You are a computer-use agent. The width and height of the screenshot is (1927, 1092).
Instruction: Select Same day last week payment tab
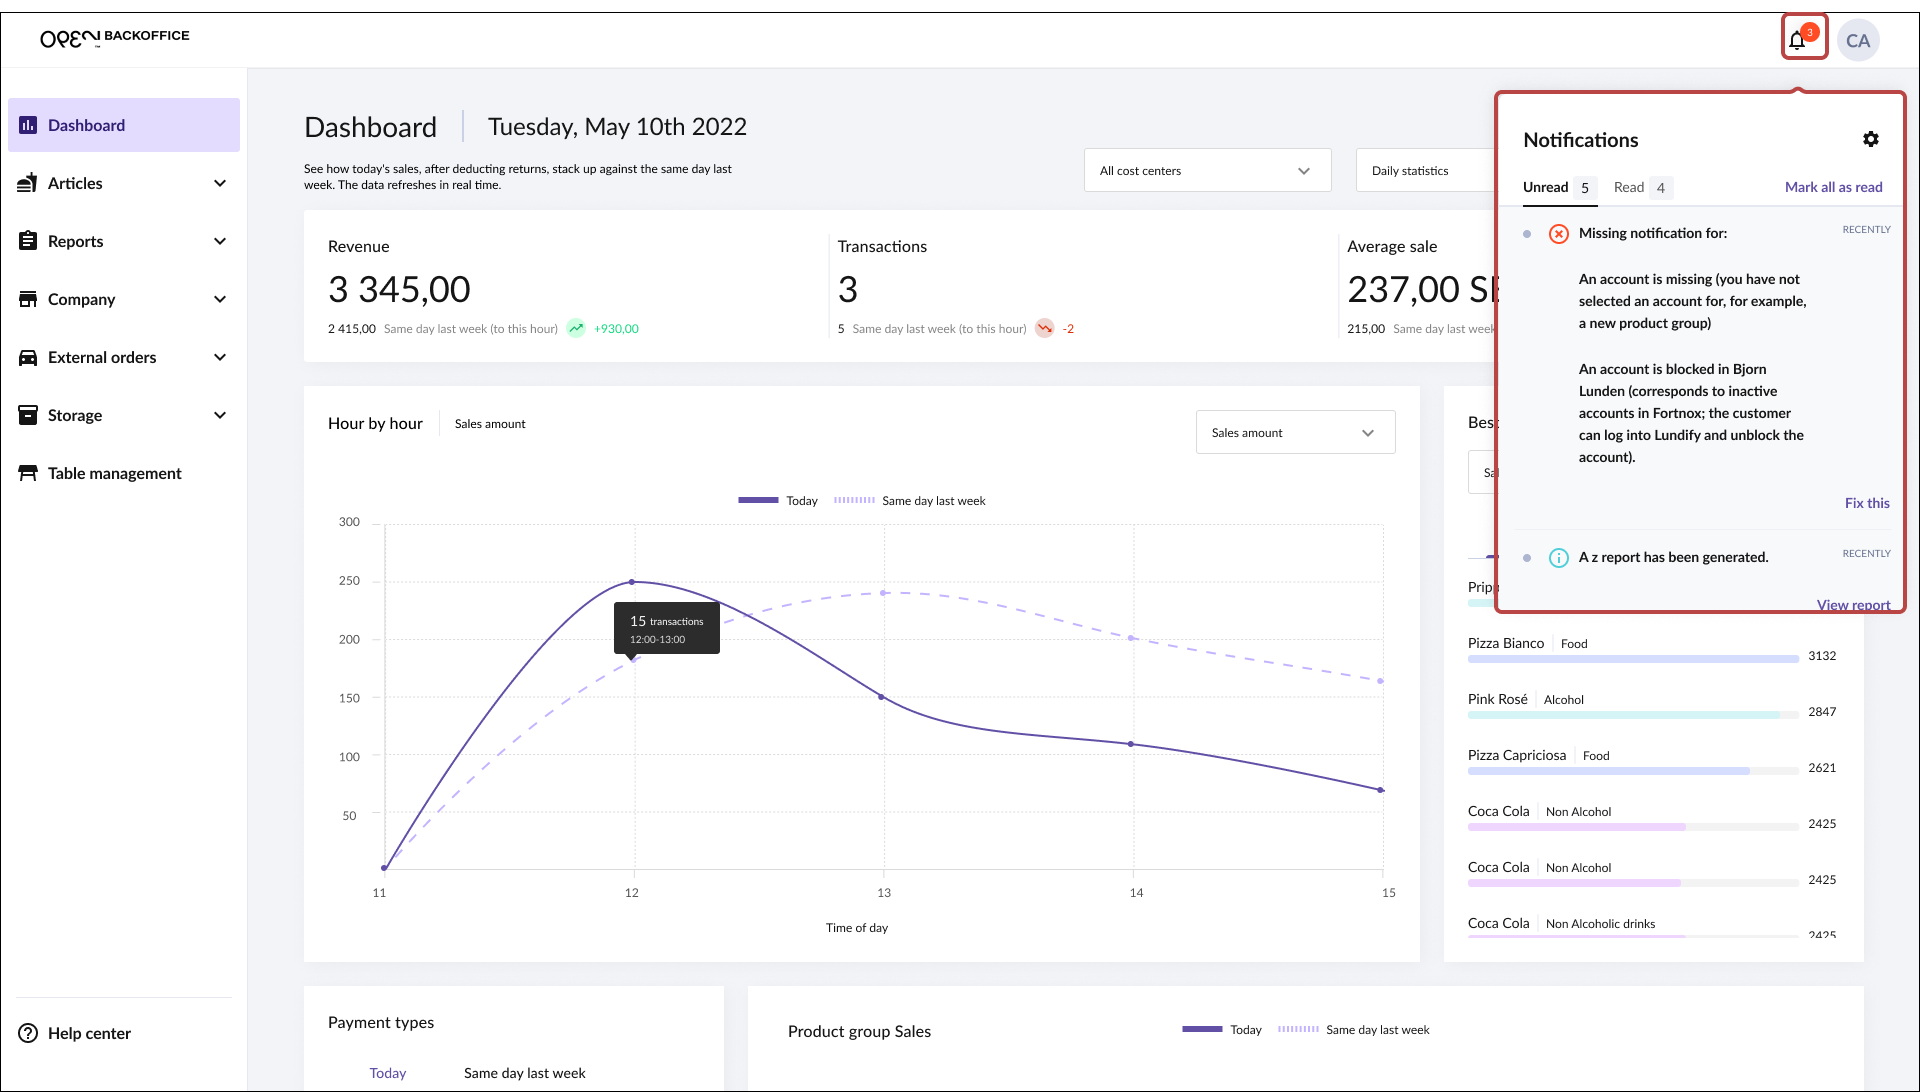pyautogui.click(x=524, y=1073)
